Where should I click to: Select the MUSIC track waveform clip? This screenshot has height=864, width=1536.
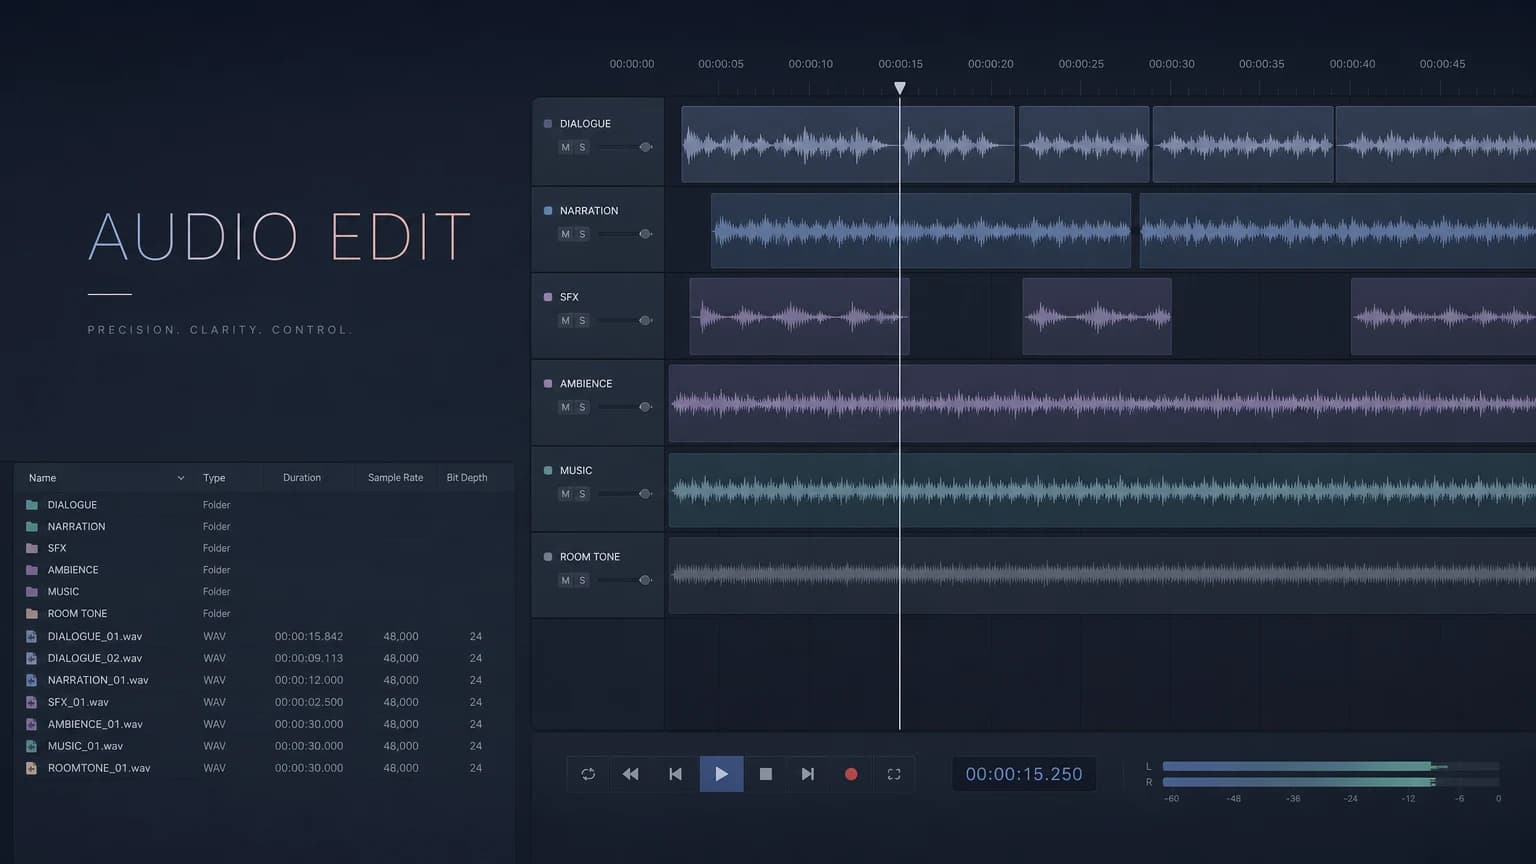(1102, 490)
